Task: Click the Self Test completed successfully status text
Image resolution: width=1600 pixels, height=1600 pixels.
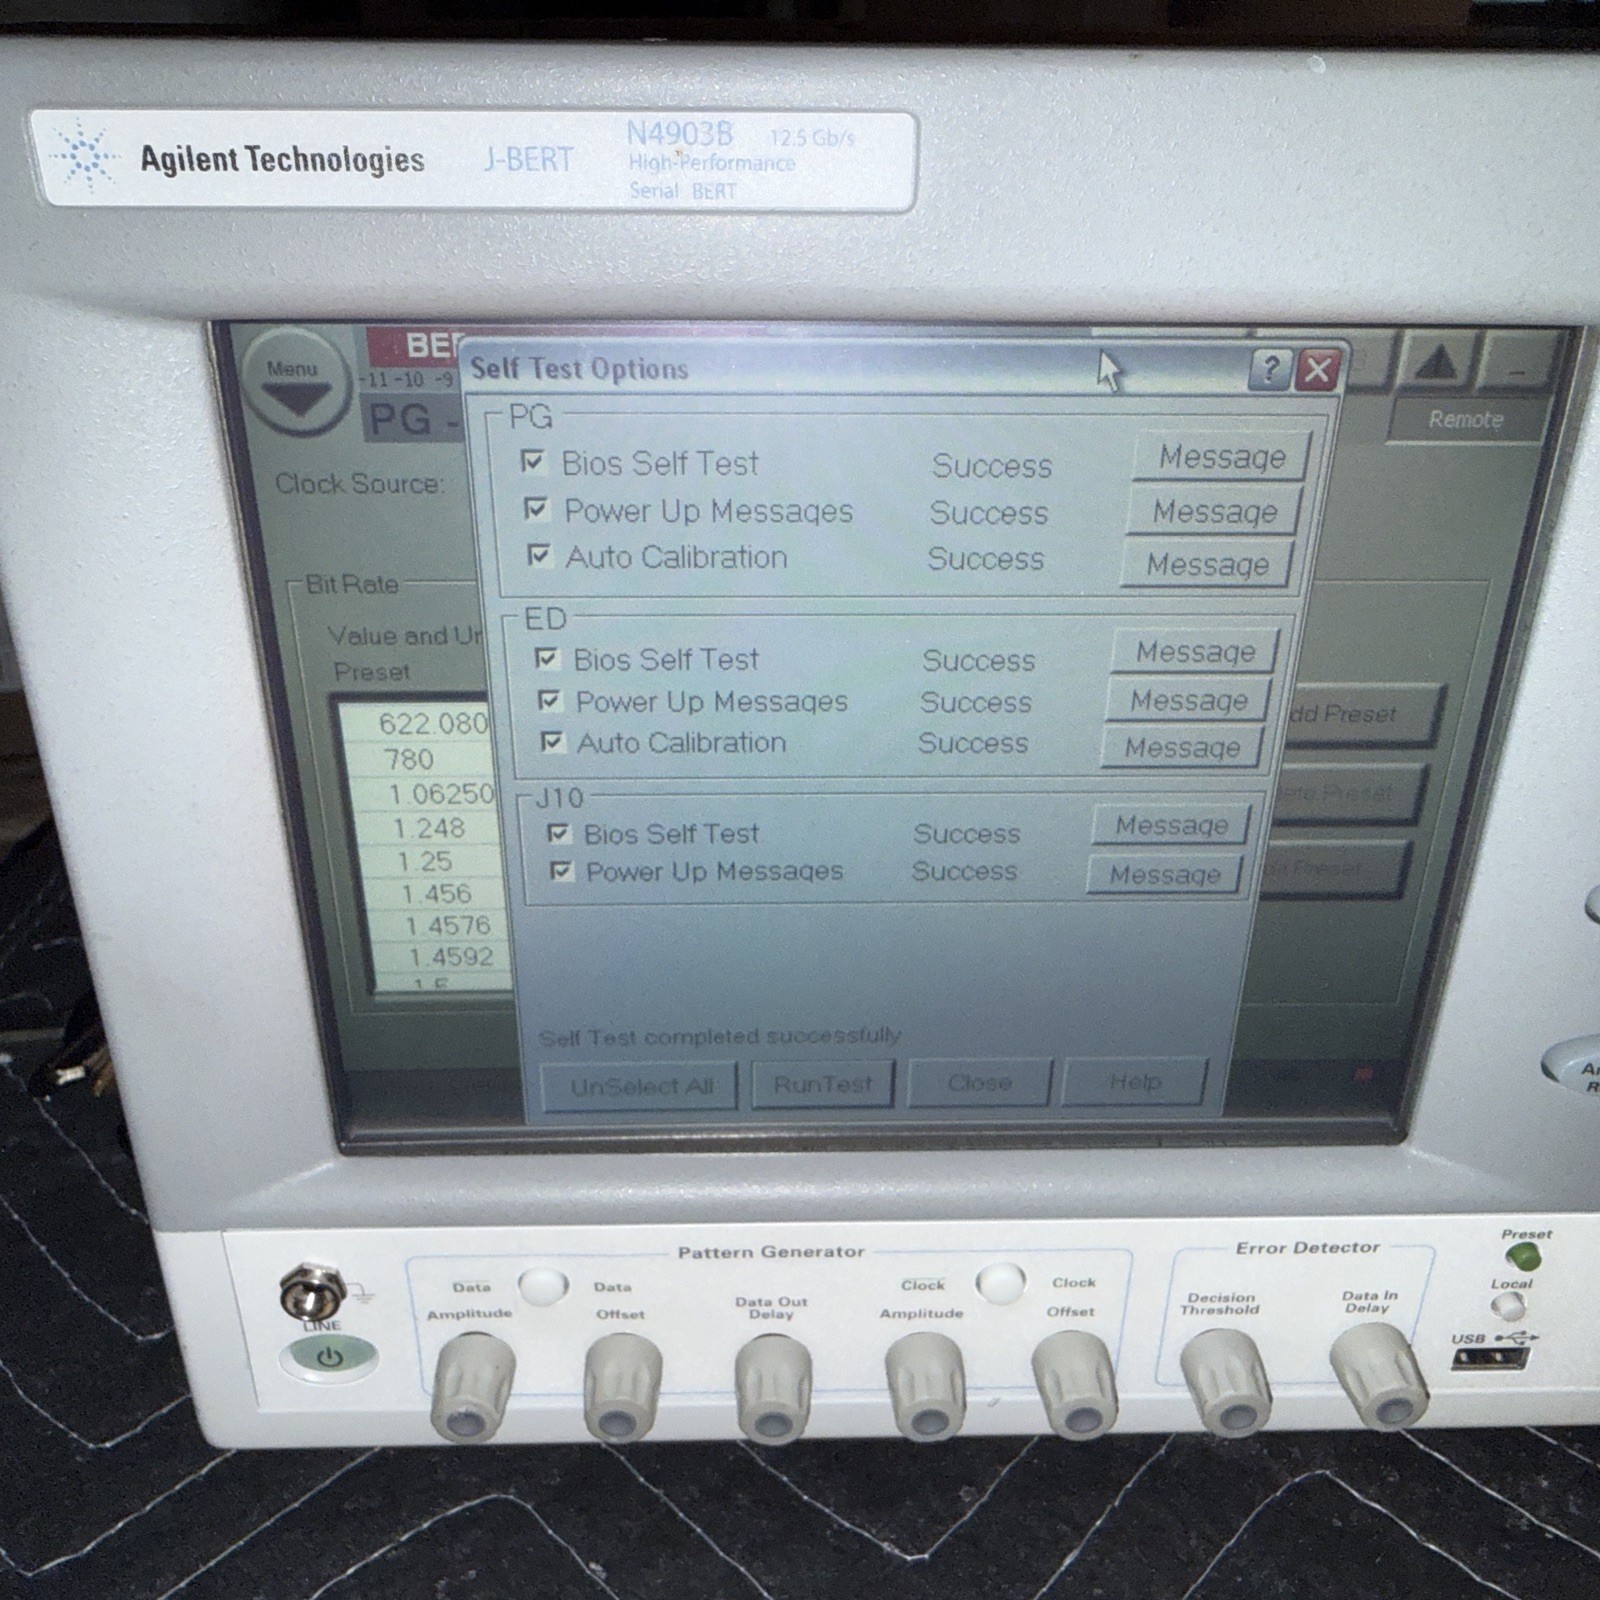Action: click(719, 1037)
